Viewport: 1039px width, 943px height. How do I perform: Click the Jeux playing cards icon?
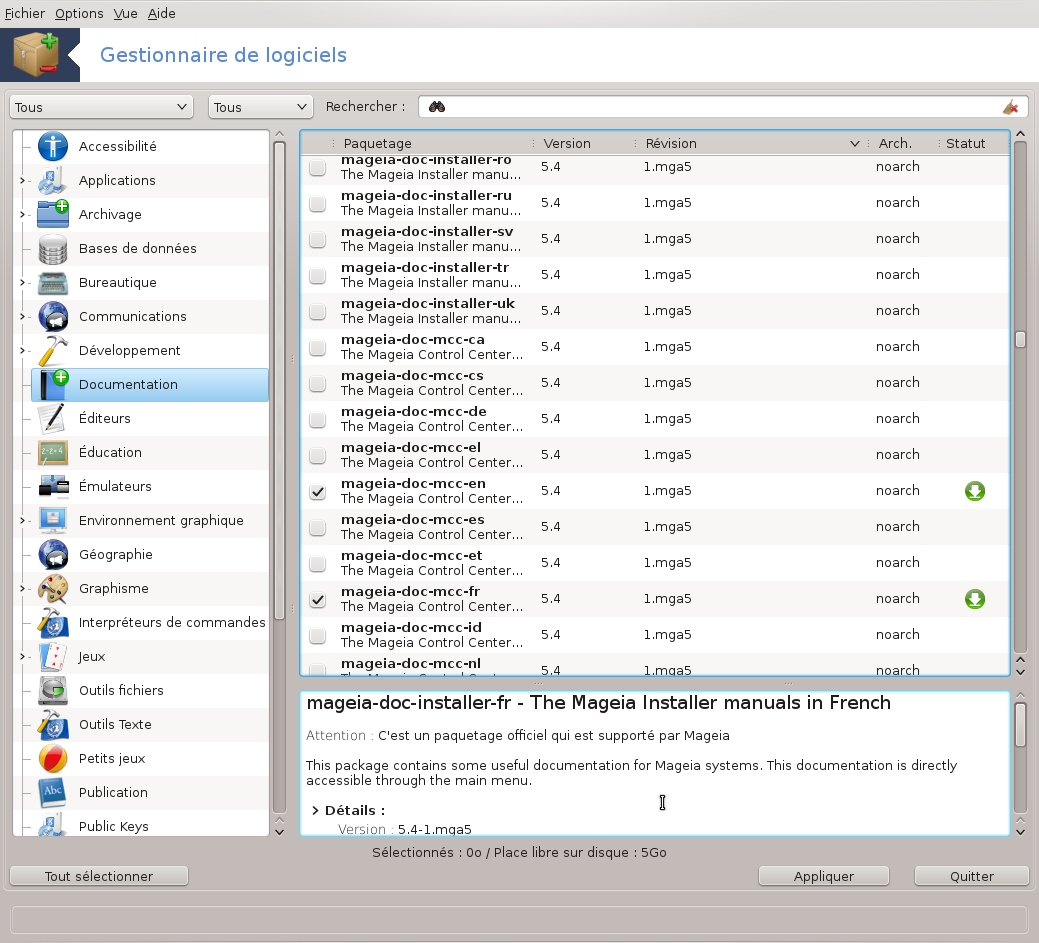click(x=53, y=657)
